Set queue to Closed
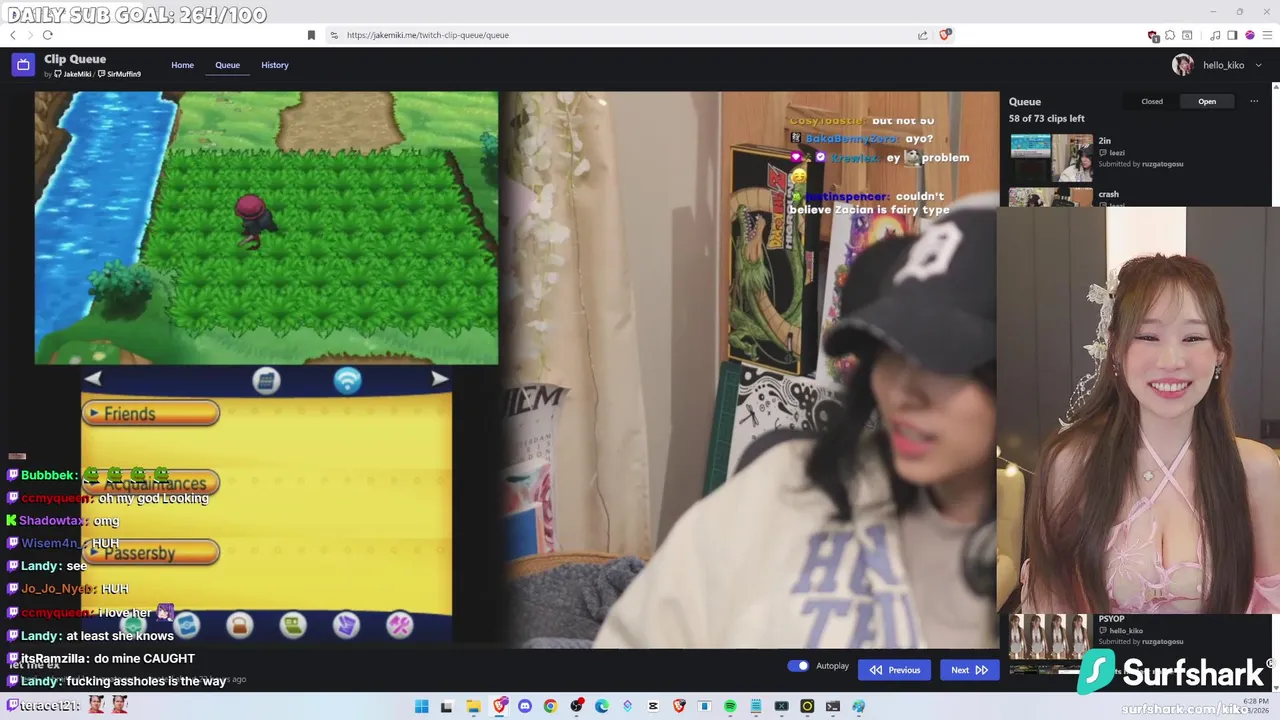 tap(1152, 101)
